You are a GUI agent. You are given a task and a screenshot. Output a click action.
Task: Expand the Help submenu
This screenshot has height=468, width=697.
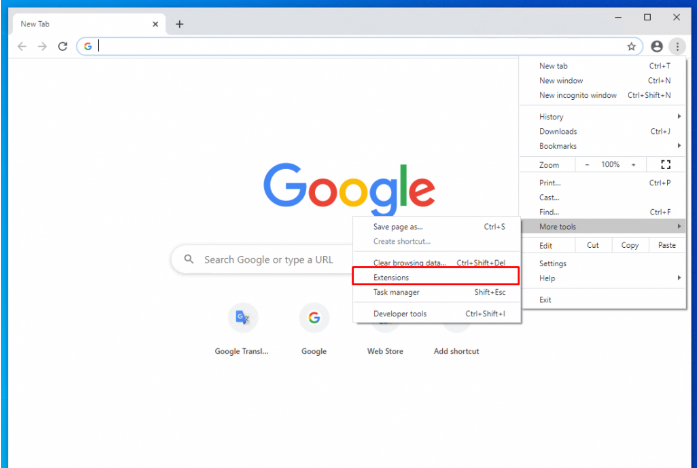tap(603, 278)
